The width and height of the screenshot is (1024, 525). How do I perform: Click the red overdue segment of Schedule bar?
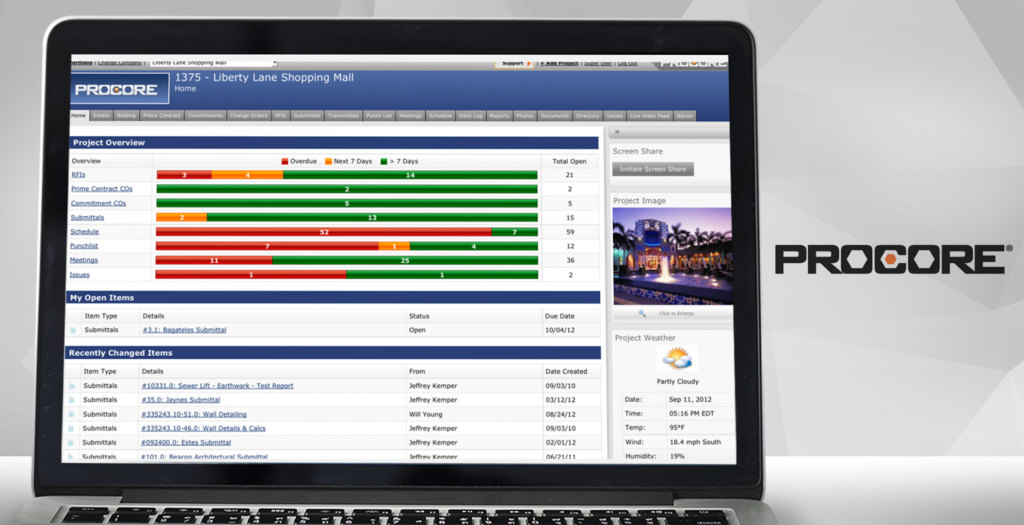(x=323, y=231)
